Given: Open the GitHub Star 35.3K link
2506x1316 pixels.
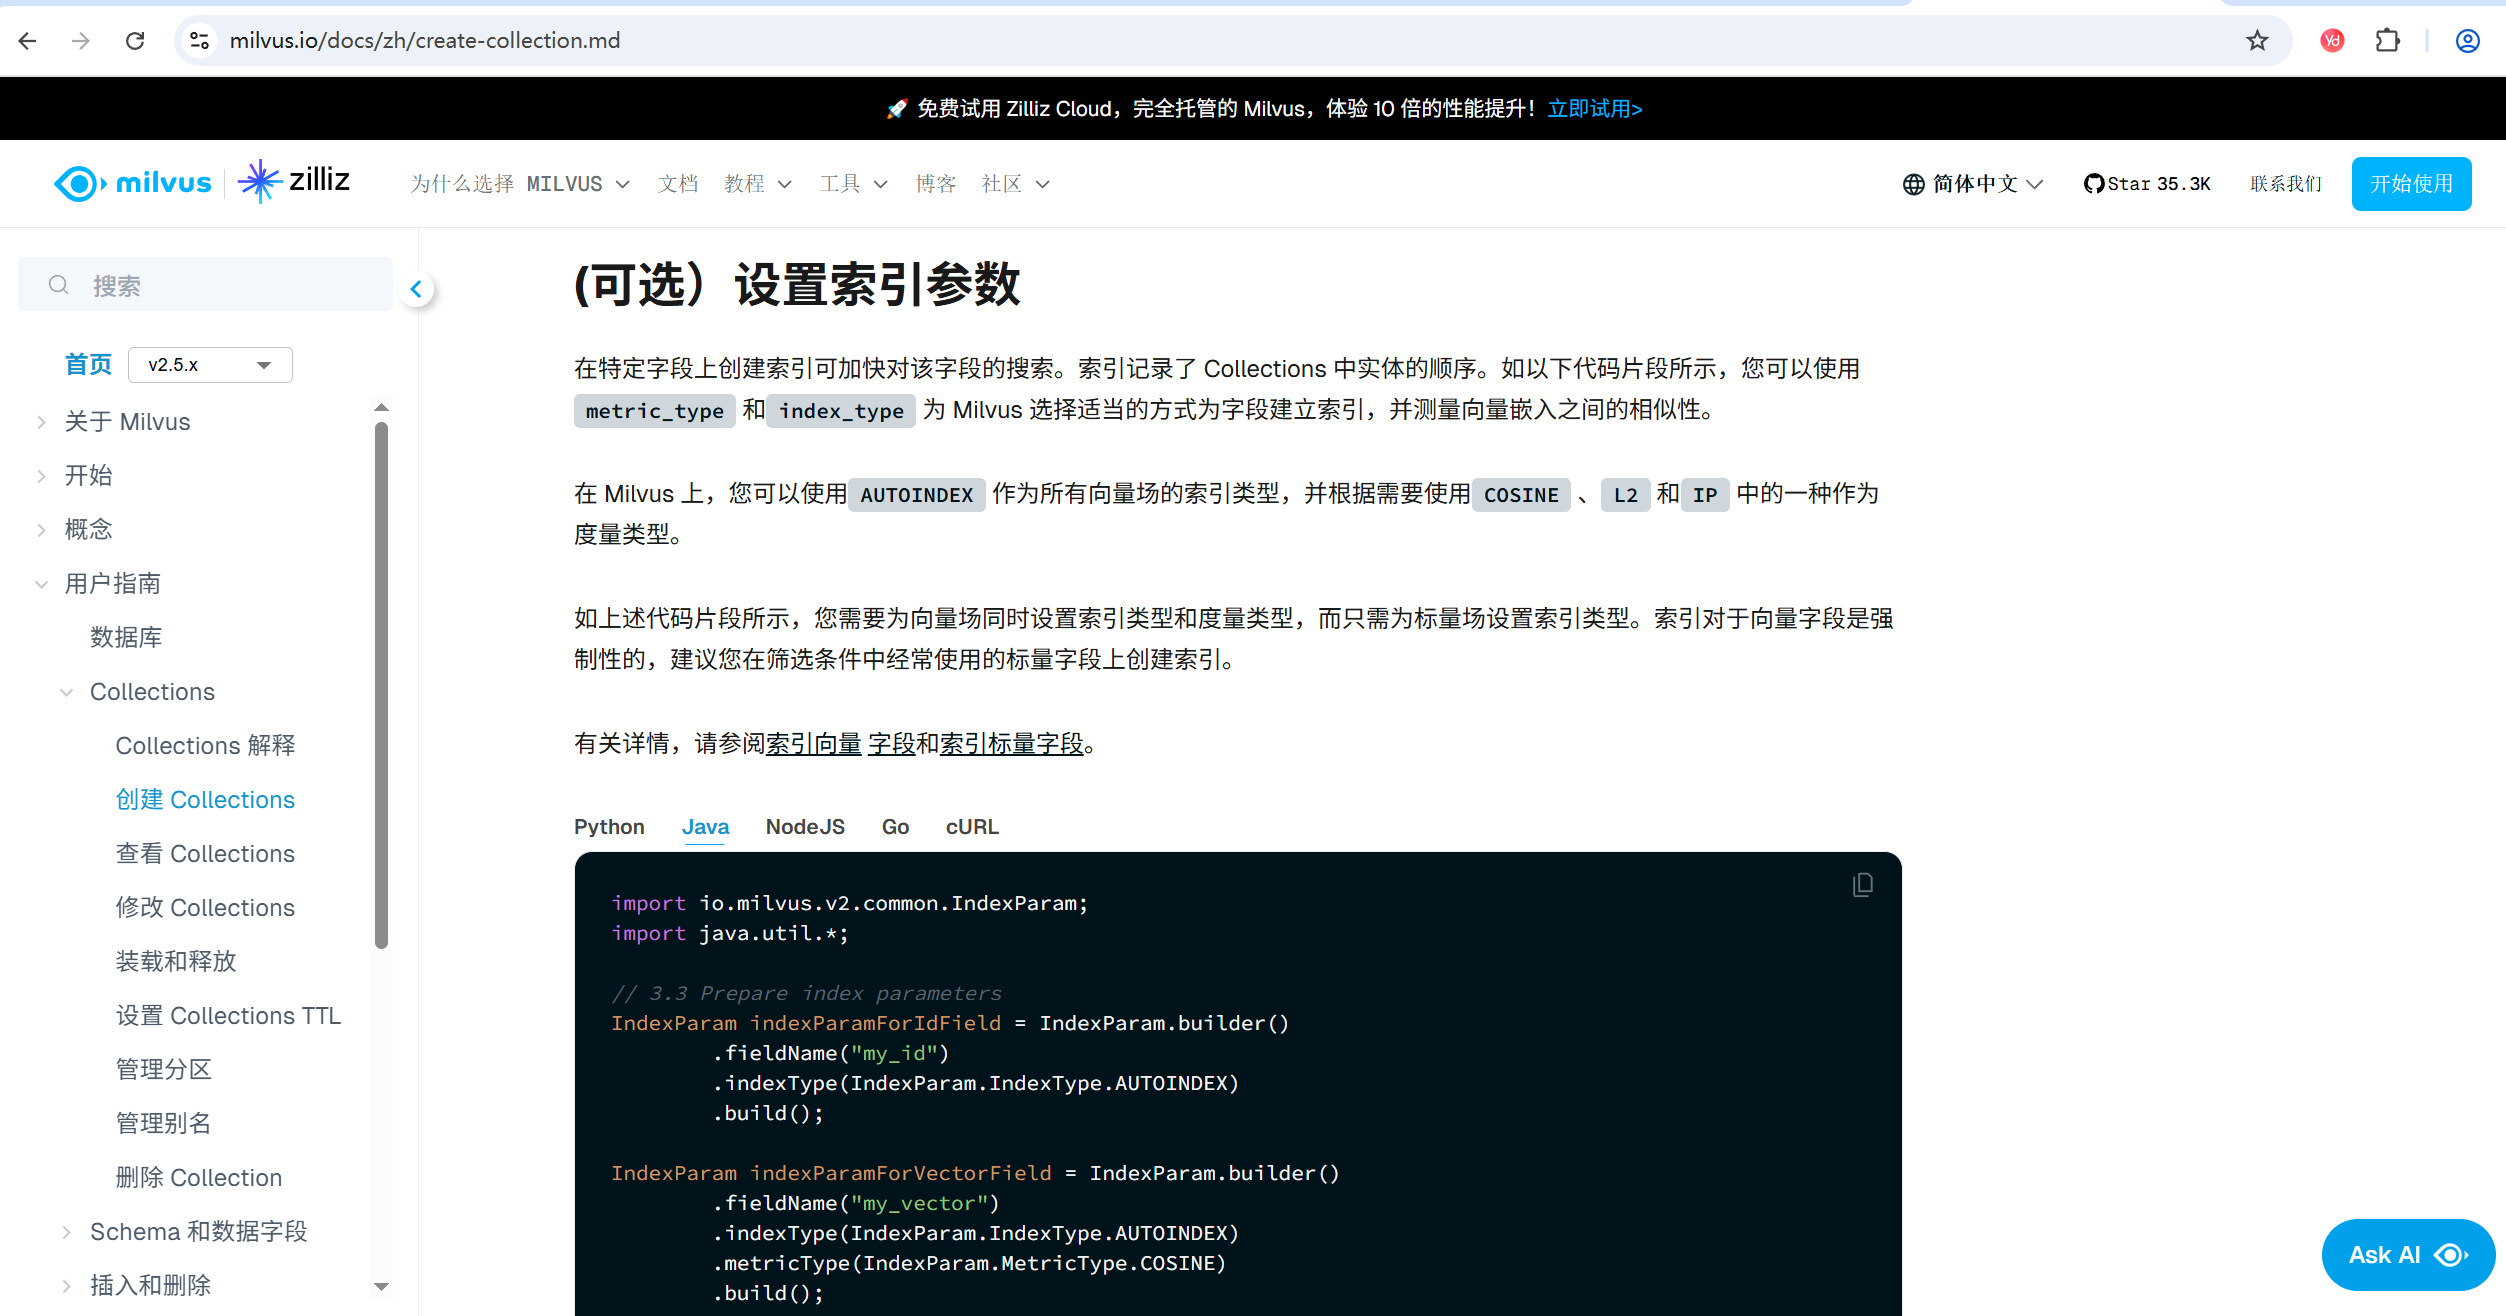Looking at the screenshot, I should point(2146,183).
